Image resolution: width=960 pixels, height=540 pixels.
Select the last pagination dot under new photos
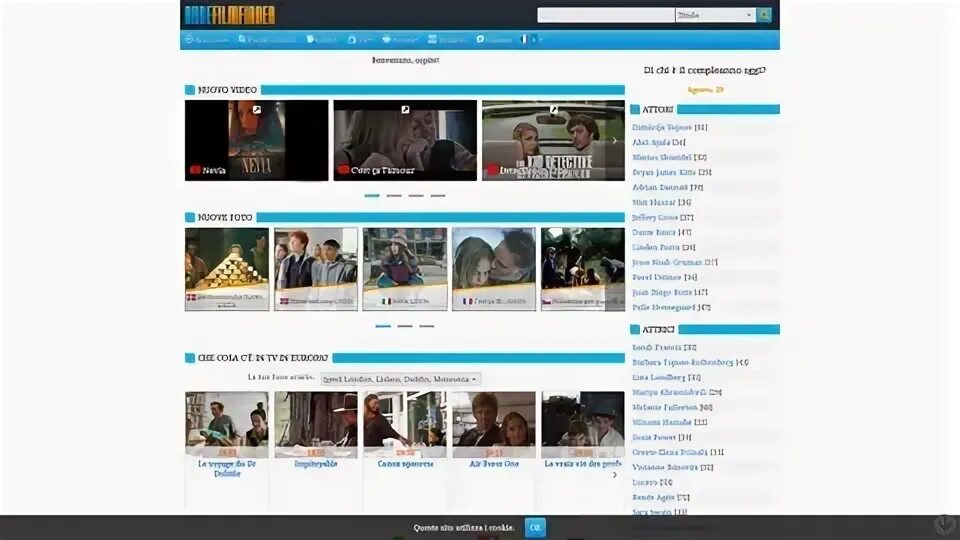tap(427, 326)
